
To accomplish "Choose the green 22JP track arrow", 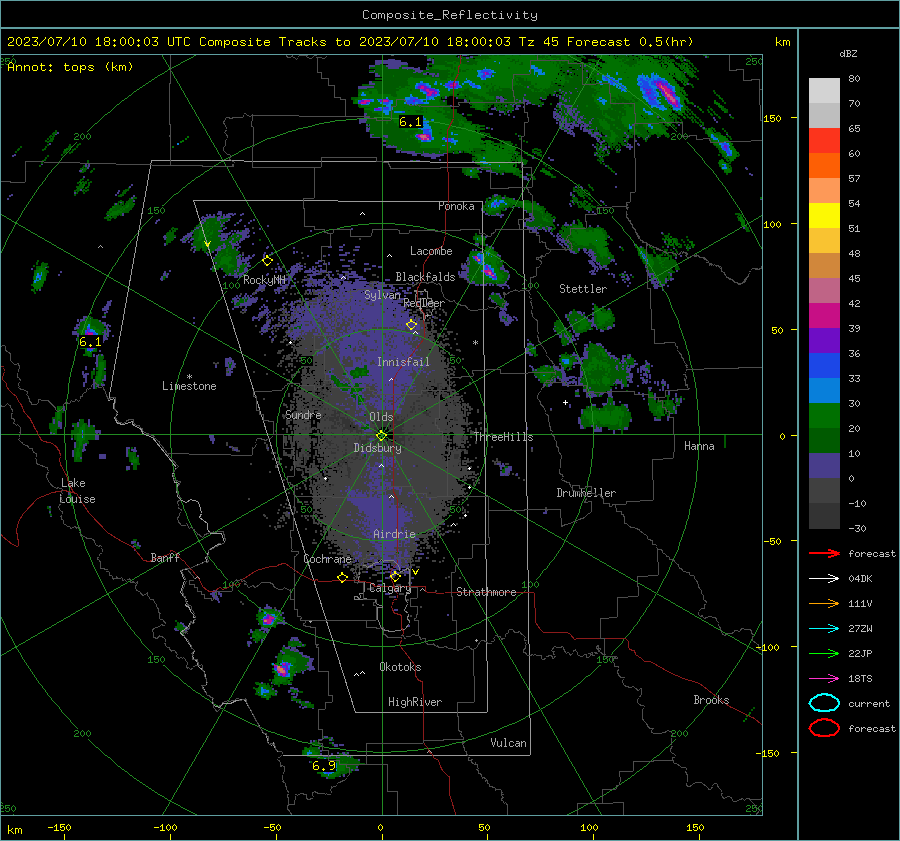I will [x=824, y=653].
